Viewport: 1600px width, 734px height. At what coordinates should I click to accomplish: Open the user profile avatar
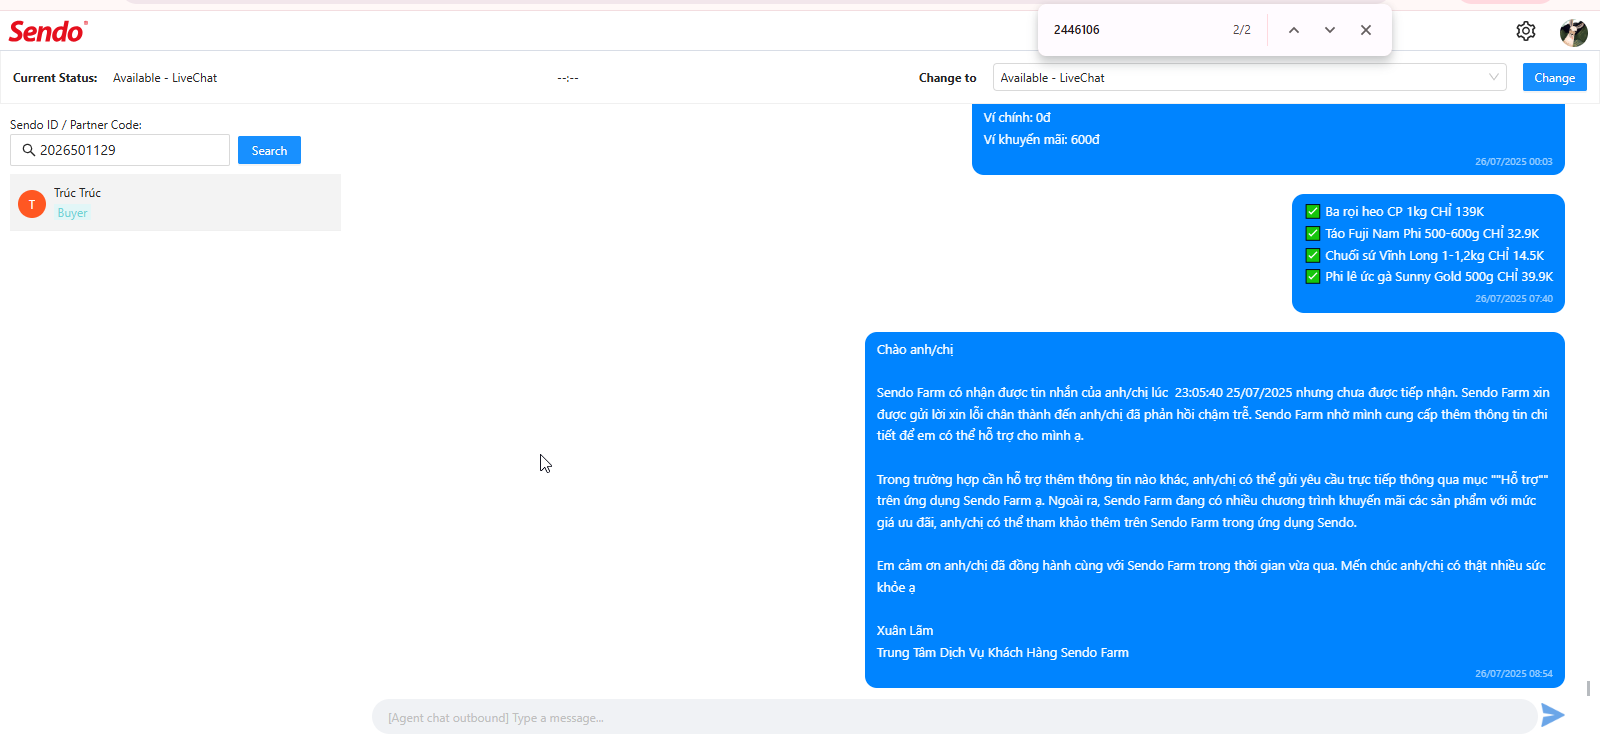point(1573,32)
